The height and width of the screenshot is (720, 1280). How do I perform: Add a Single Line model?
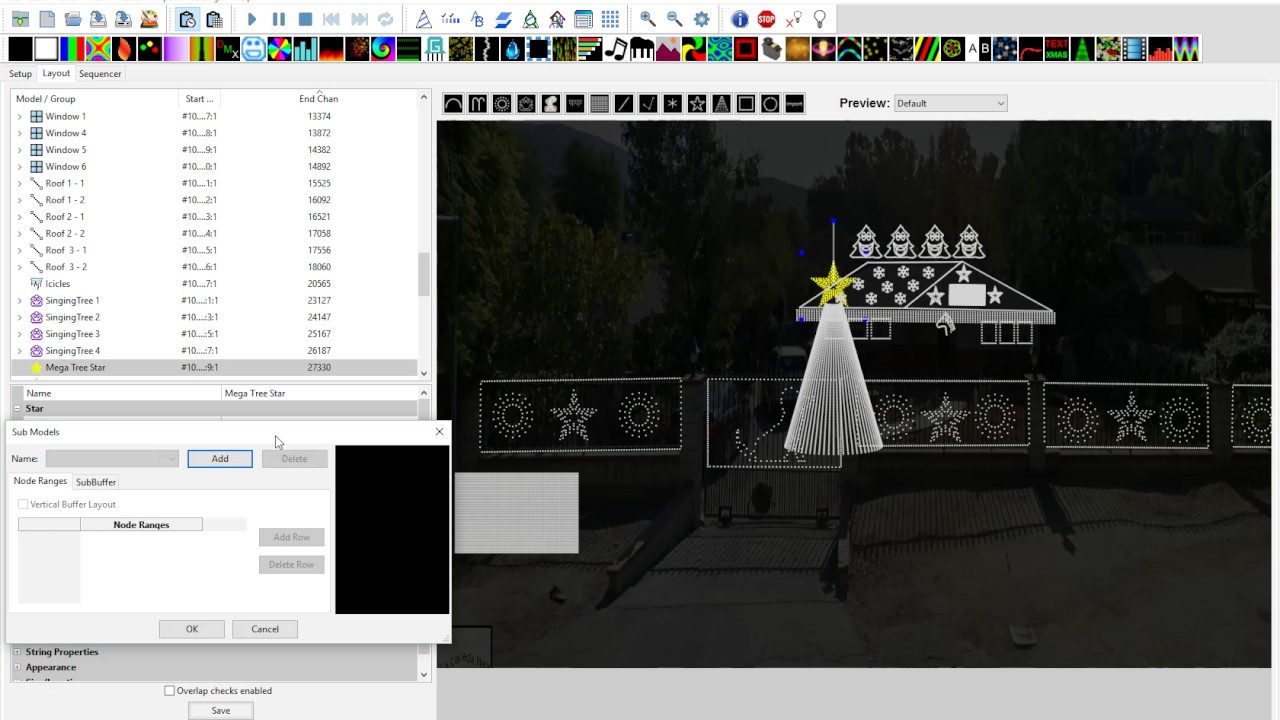(x=624, y=104)
